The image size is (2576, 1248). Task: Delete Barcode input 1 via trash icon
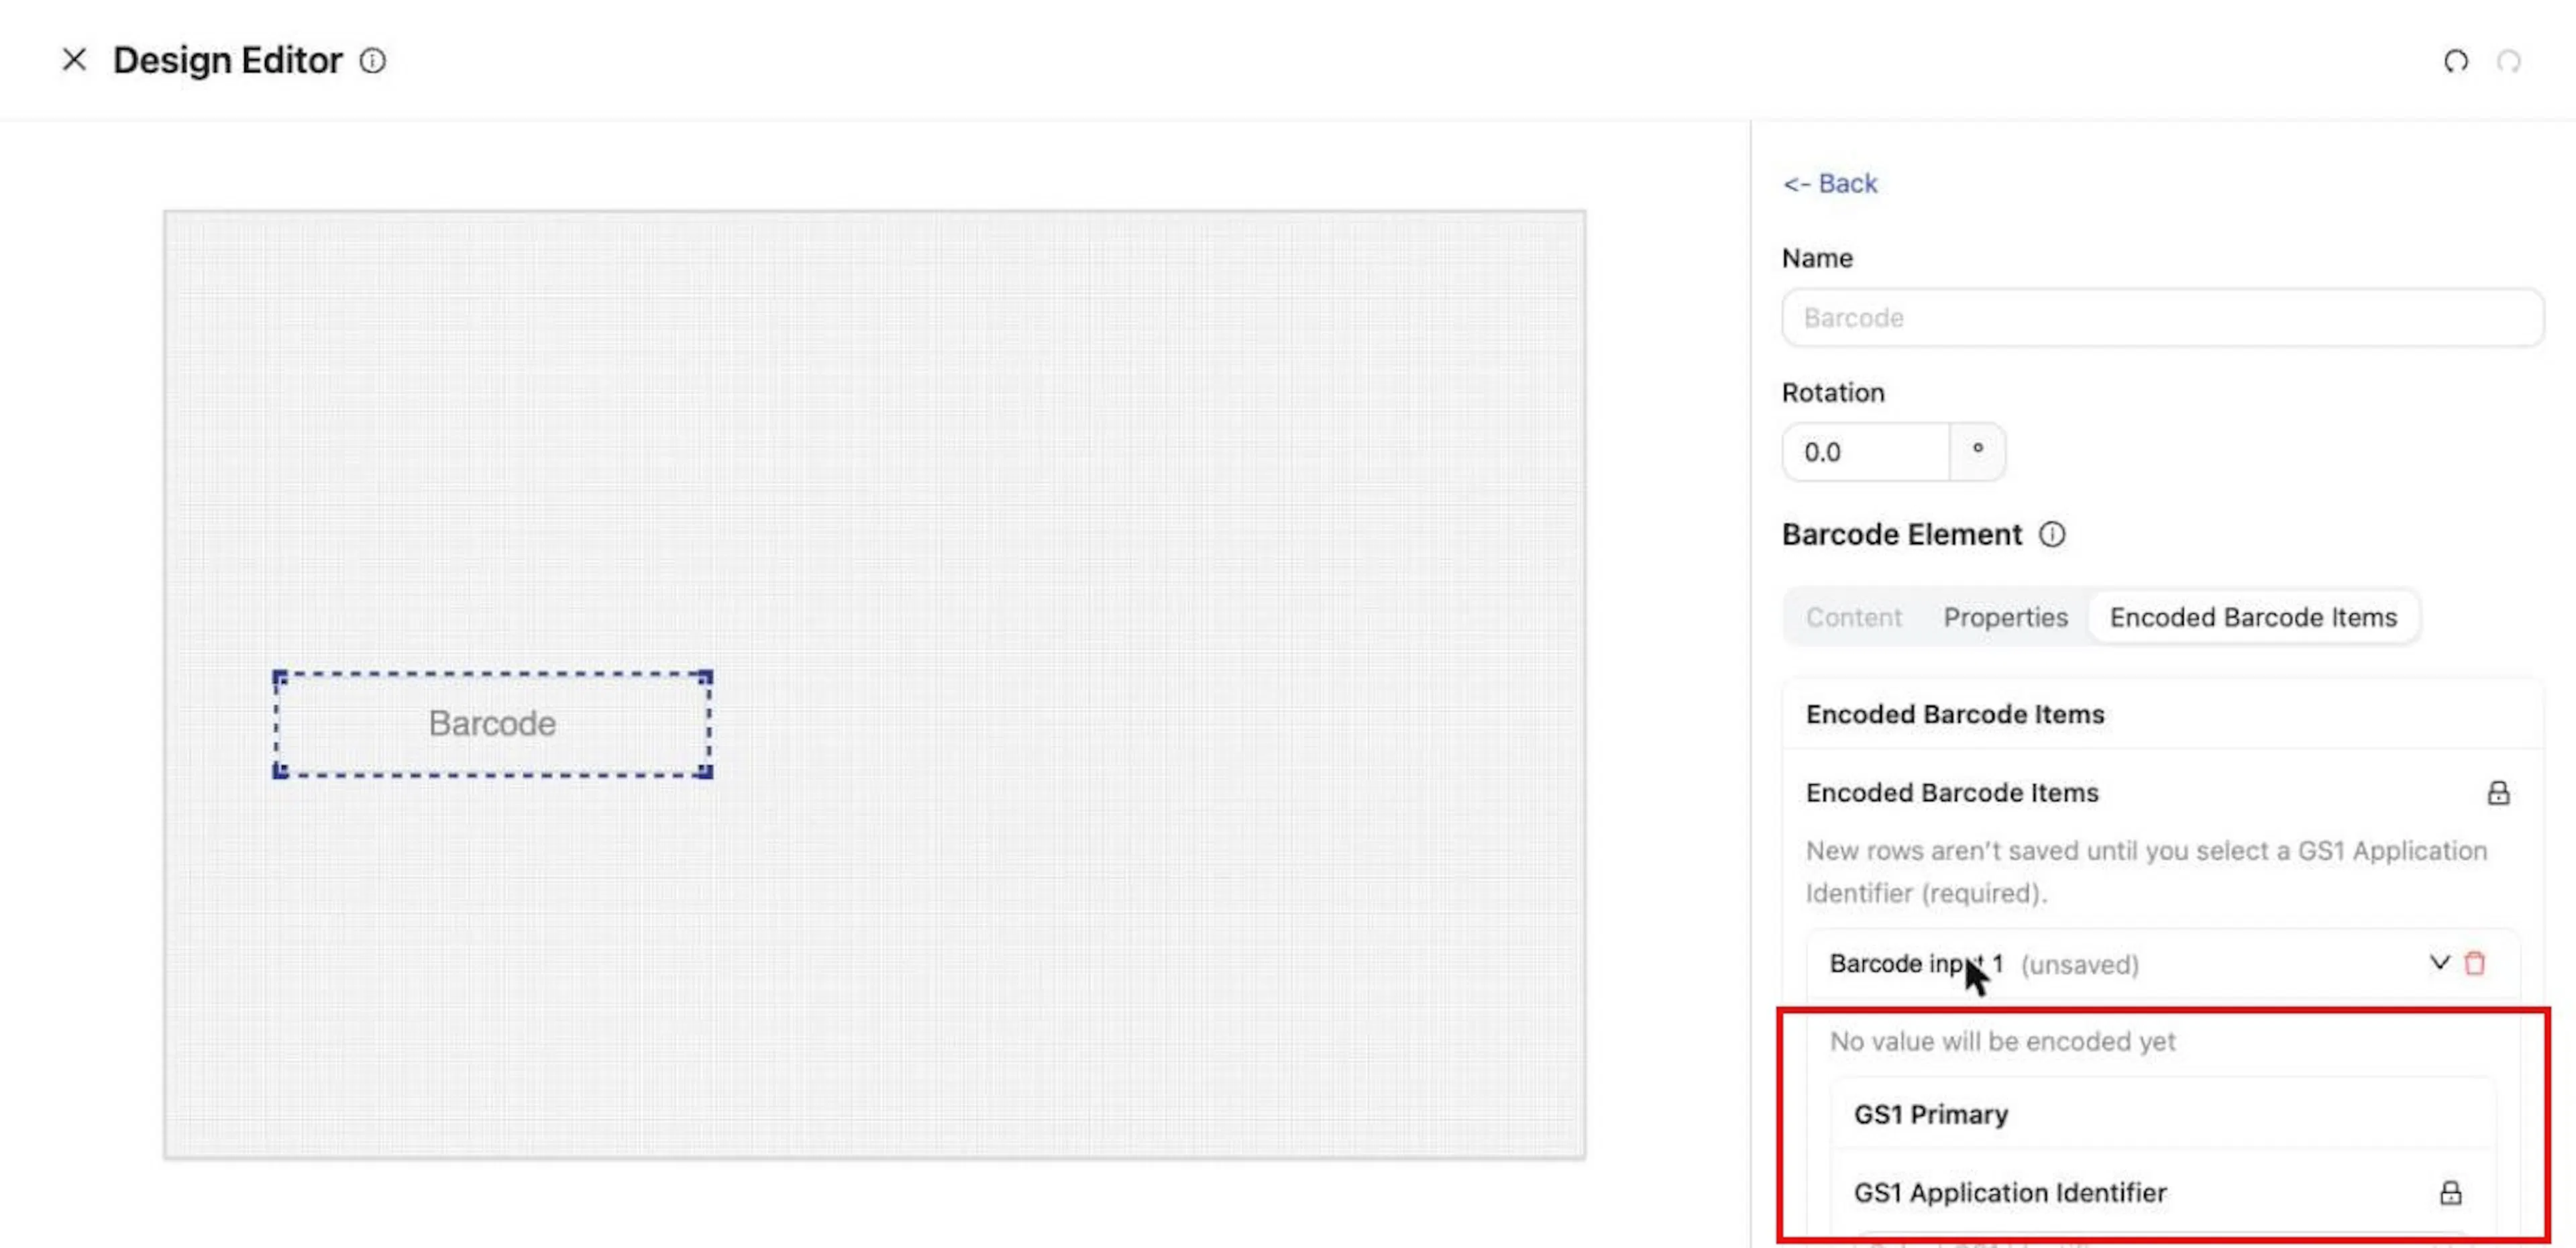click(x=2475, y=963)
